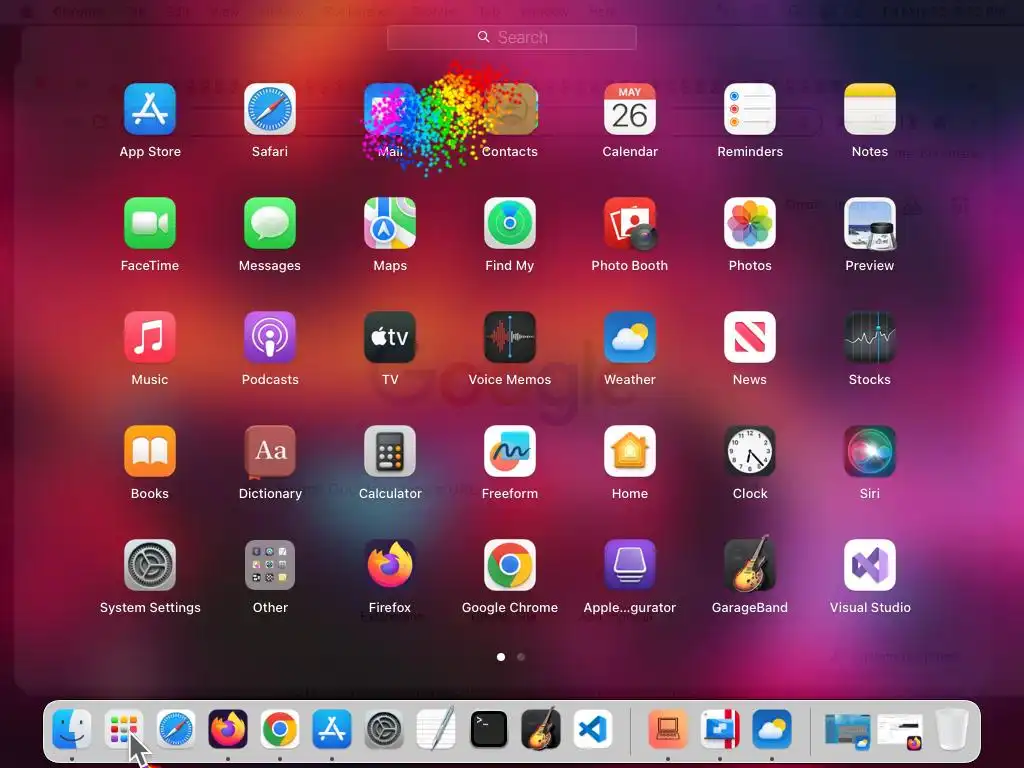Launch the Clock app

tap(750, 451)
